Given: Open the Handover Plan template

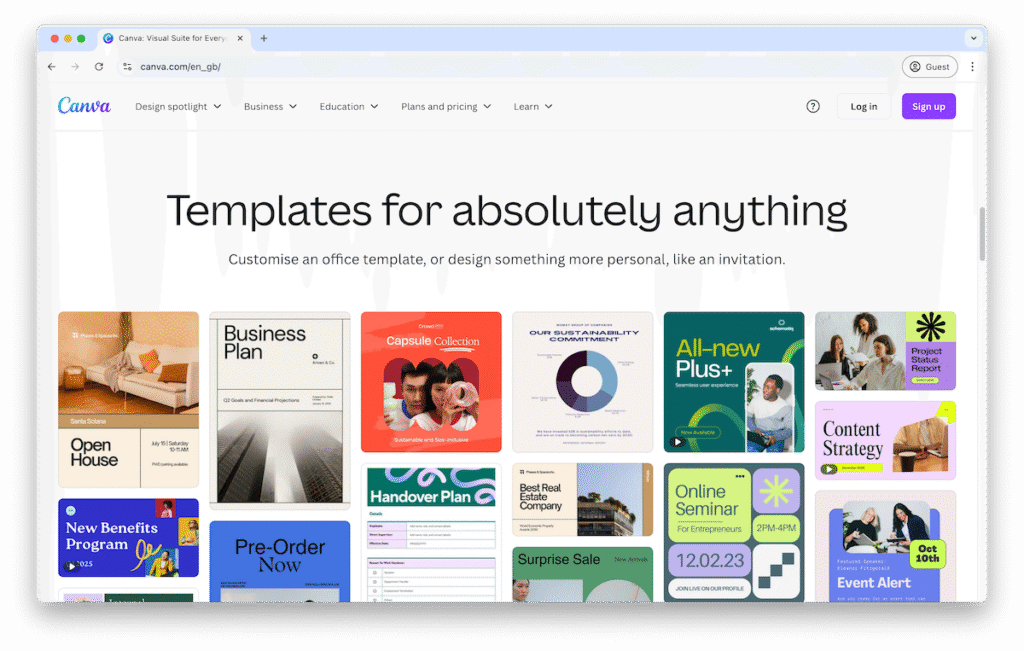Looking at the screenshot, I should 431,533.
